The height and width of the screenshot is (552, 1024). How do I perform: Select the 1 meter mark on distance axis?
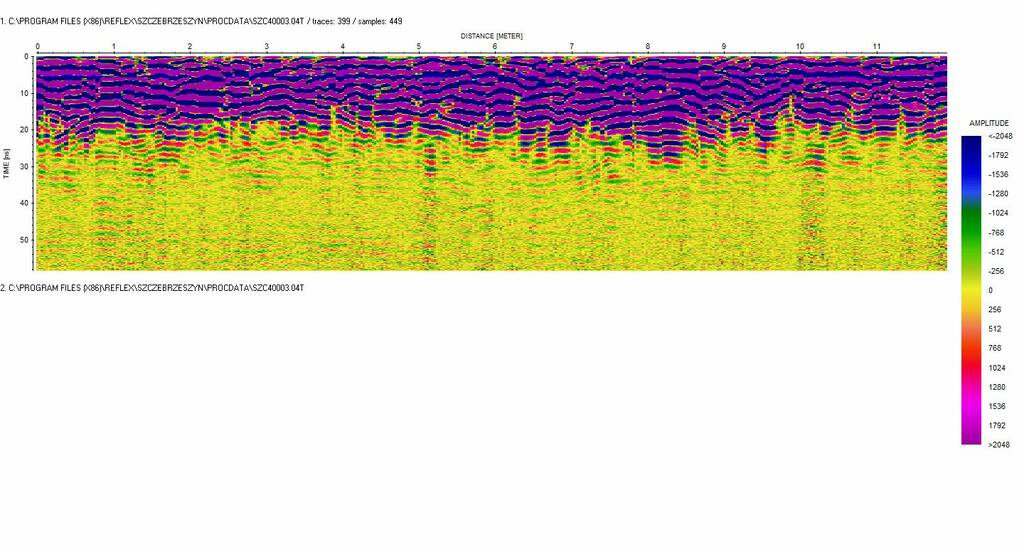coord(114,47)
